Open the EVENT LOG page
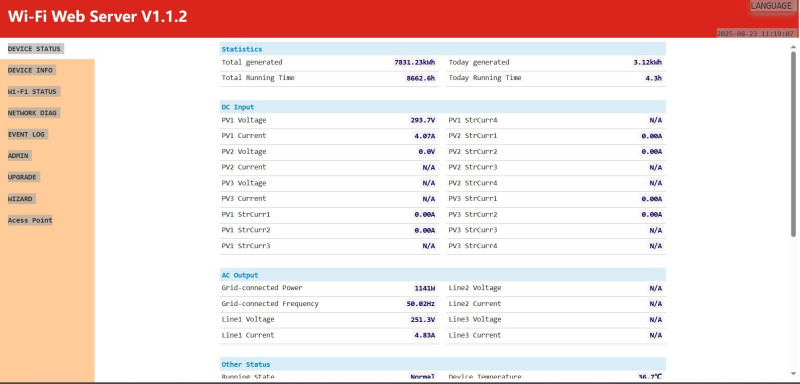 pos(27,135)
